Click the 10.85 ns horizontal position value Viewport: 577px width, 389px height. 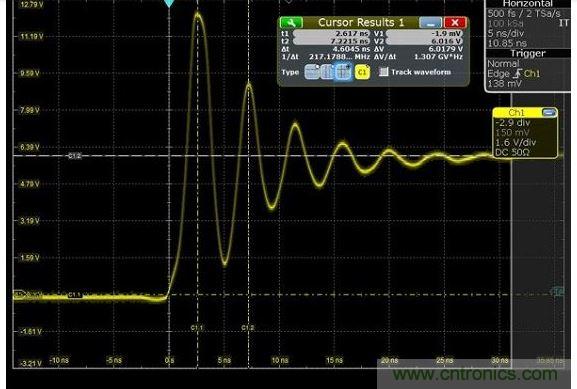coord(507,43)
